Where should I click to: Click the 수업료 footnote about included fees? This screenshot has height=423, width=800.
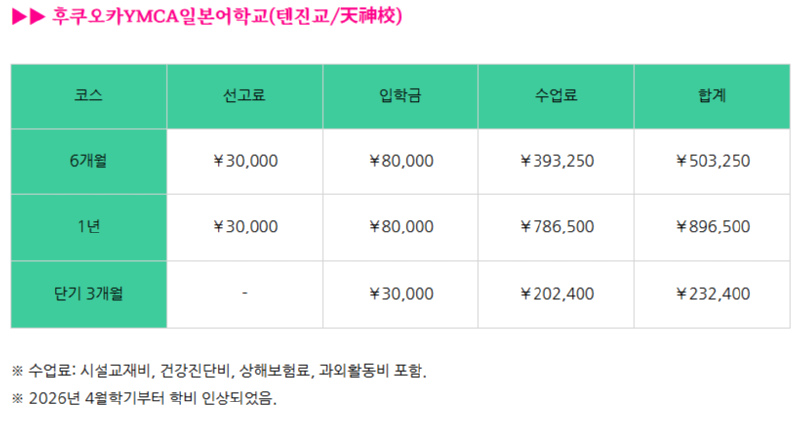coord(220,371)
